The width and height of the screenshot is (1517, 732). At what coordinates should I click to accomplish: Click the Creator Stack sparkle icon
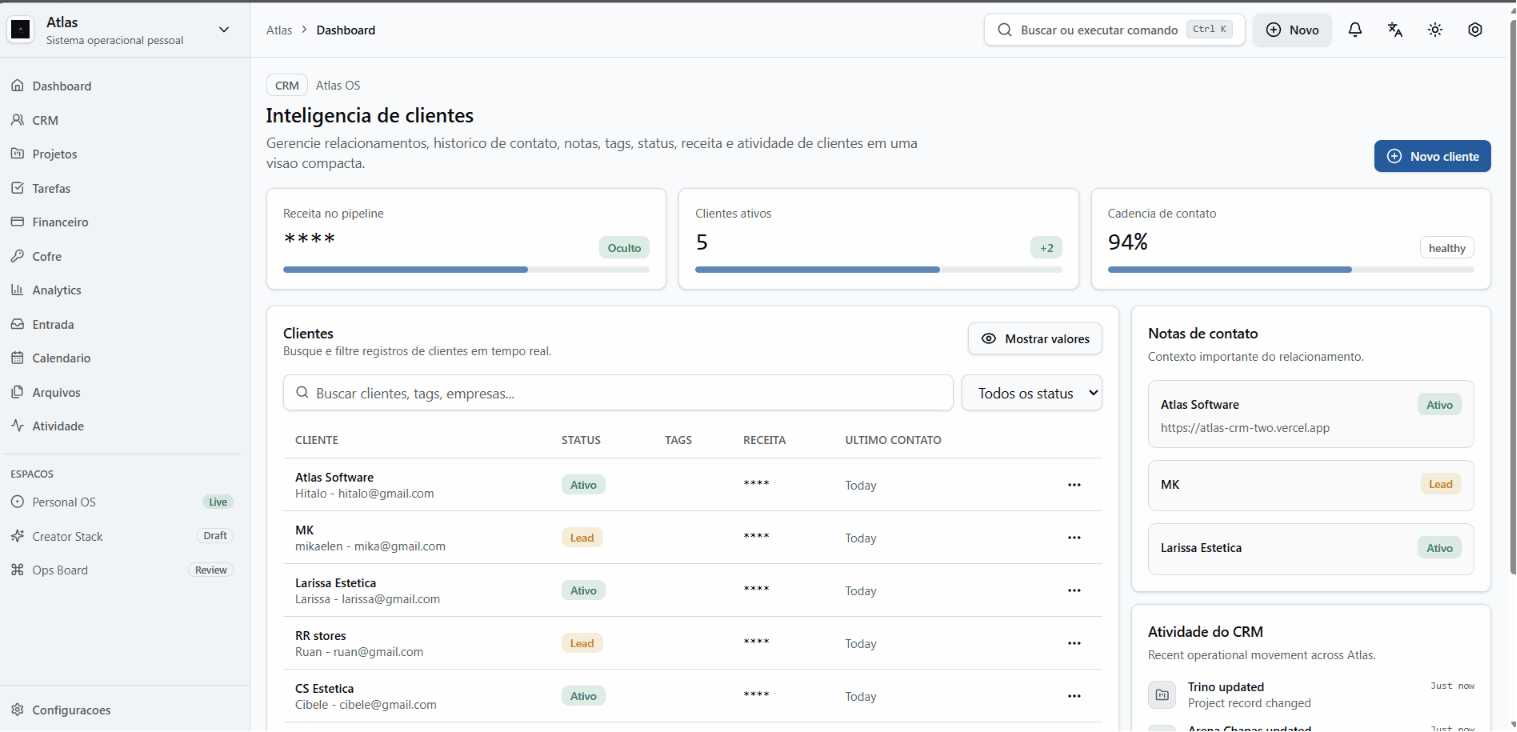point(17,536)
